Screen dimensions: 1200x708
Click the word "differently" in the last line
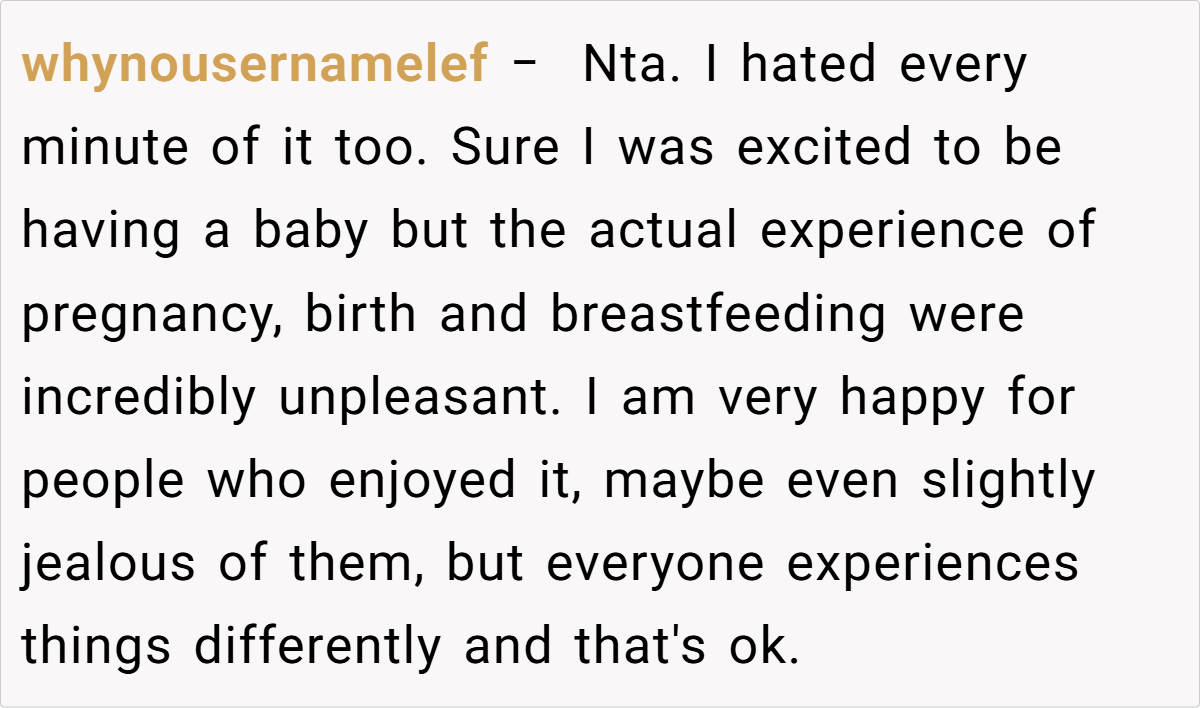[316, 648]
